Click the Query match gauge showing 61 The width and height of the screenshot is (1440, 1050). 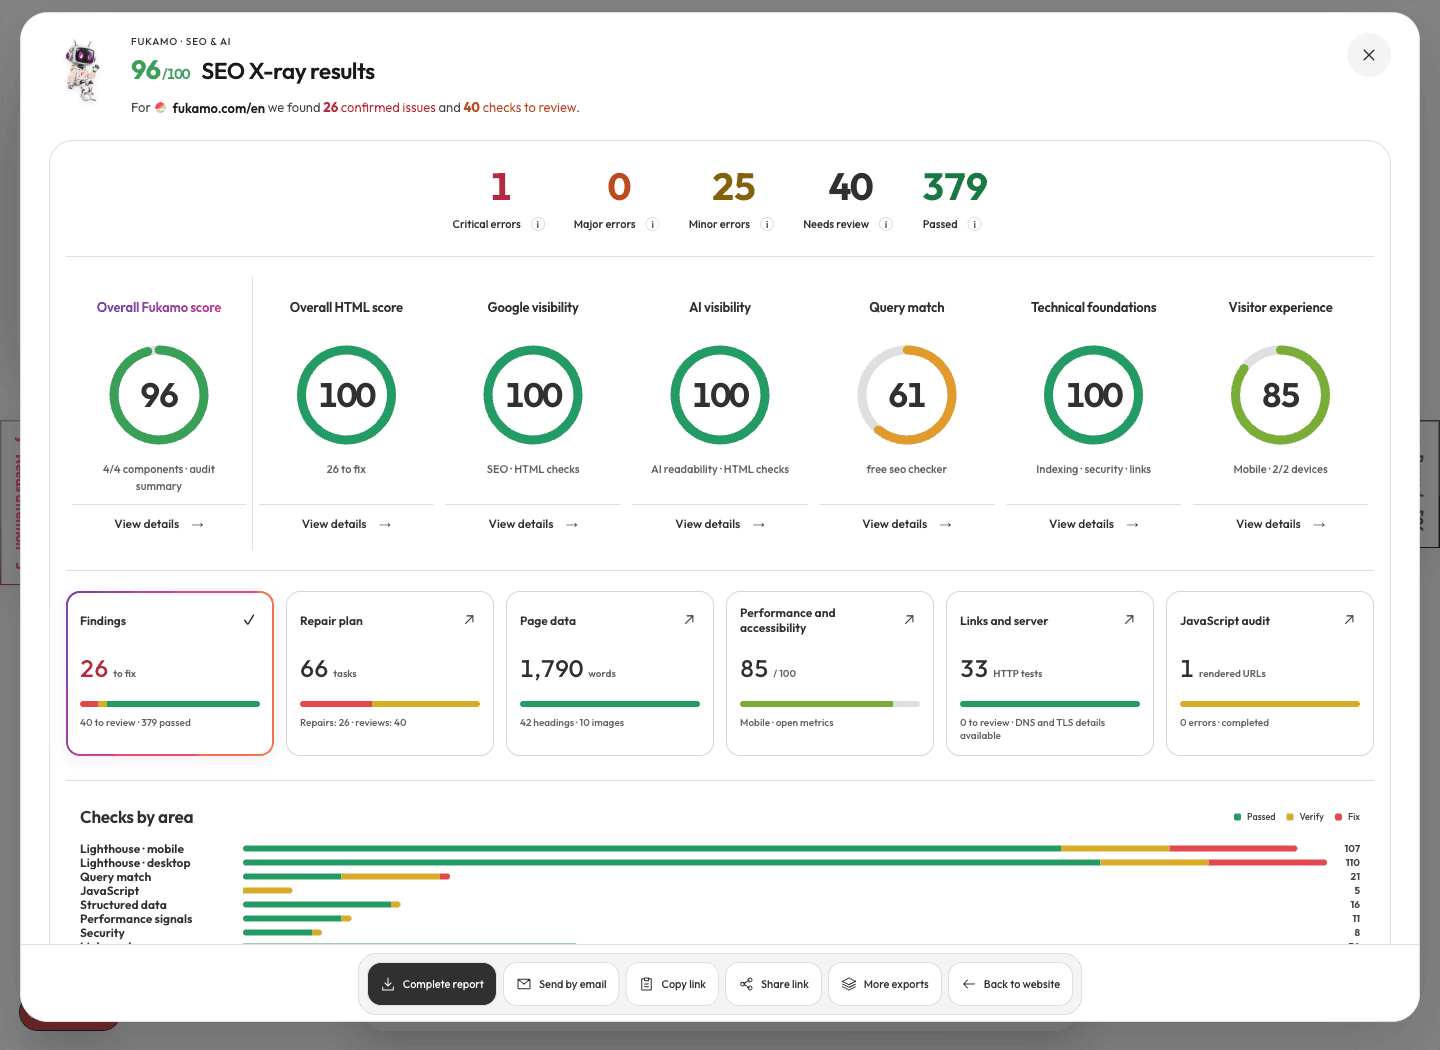tap(907, 395)
